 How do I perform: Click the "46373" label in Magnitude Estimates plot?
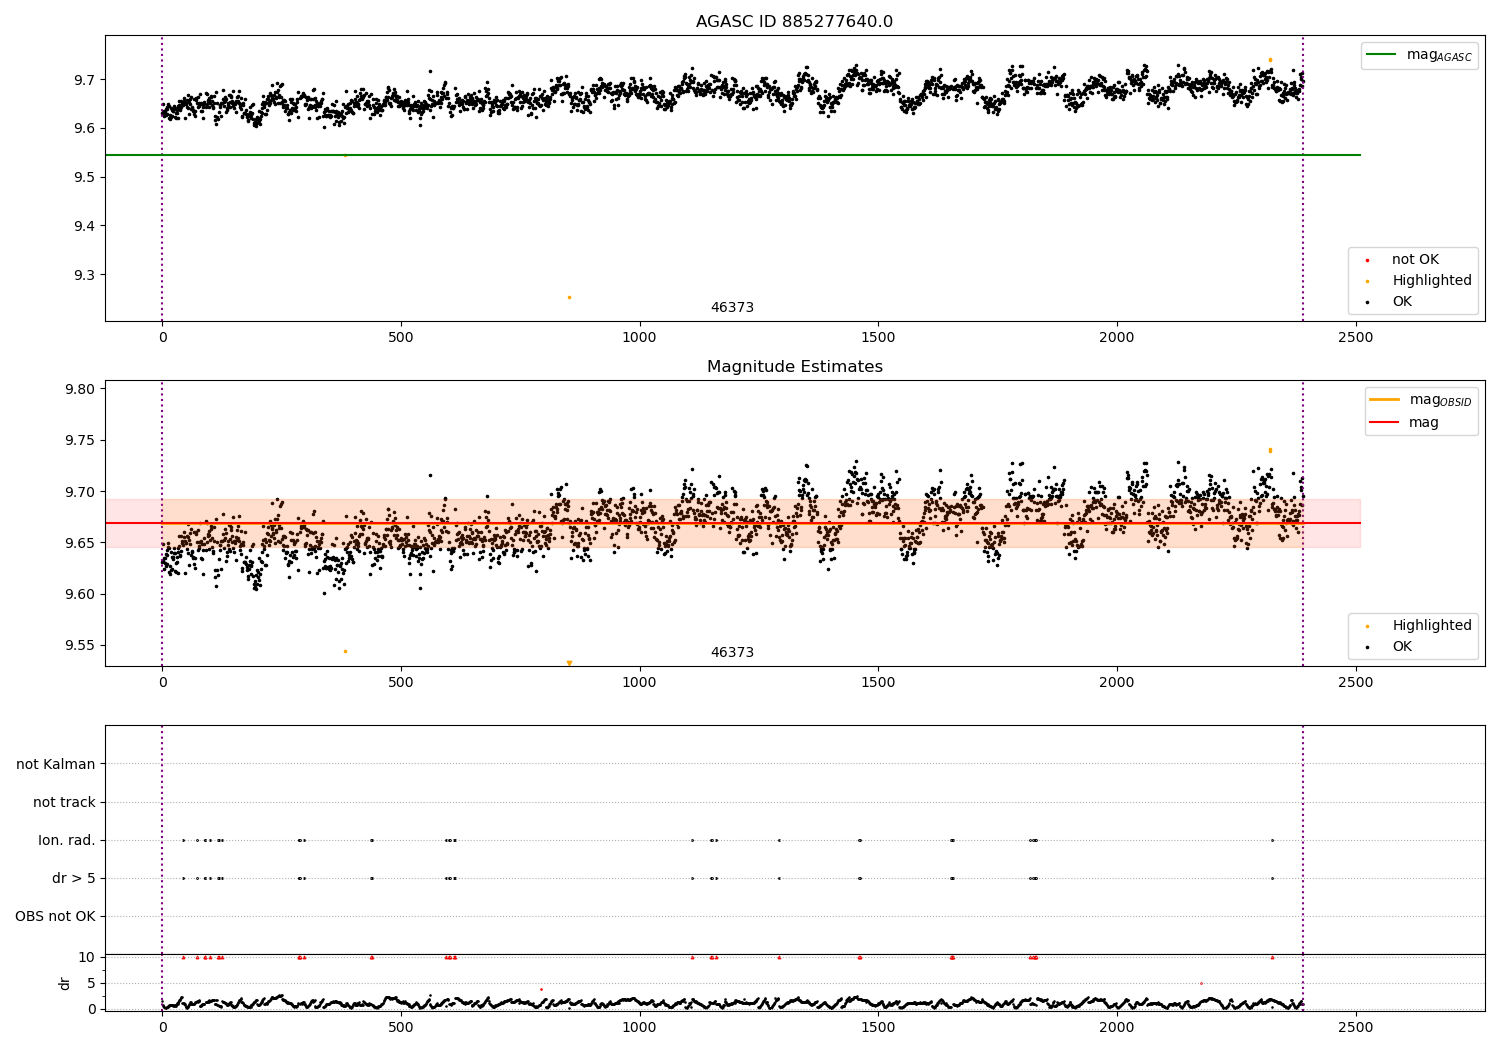[732, 652]
